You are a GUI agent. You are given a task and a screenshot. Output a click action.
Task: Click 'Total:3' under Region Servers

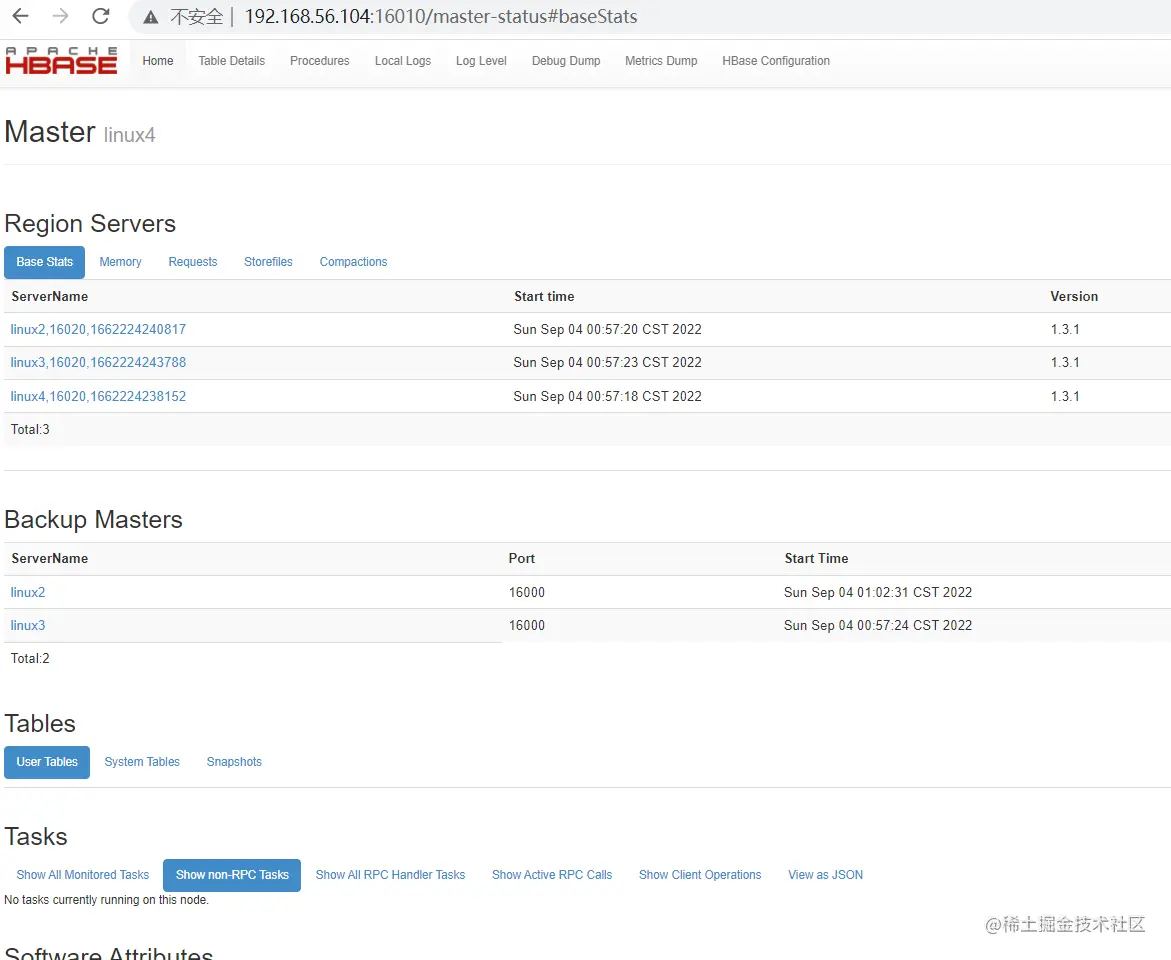(30, 430)
